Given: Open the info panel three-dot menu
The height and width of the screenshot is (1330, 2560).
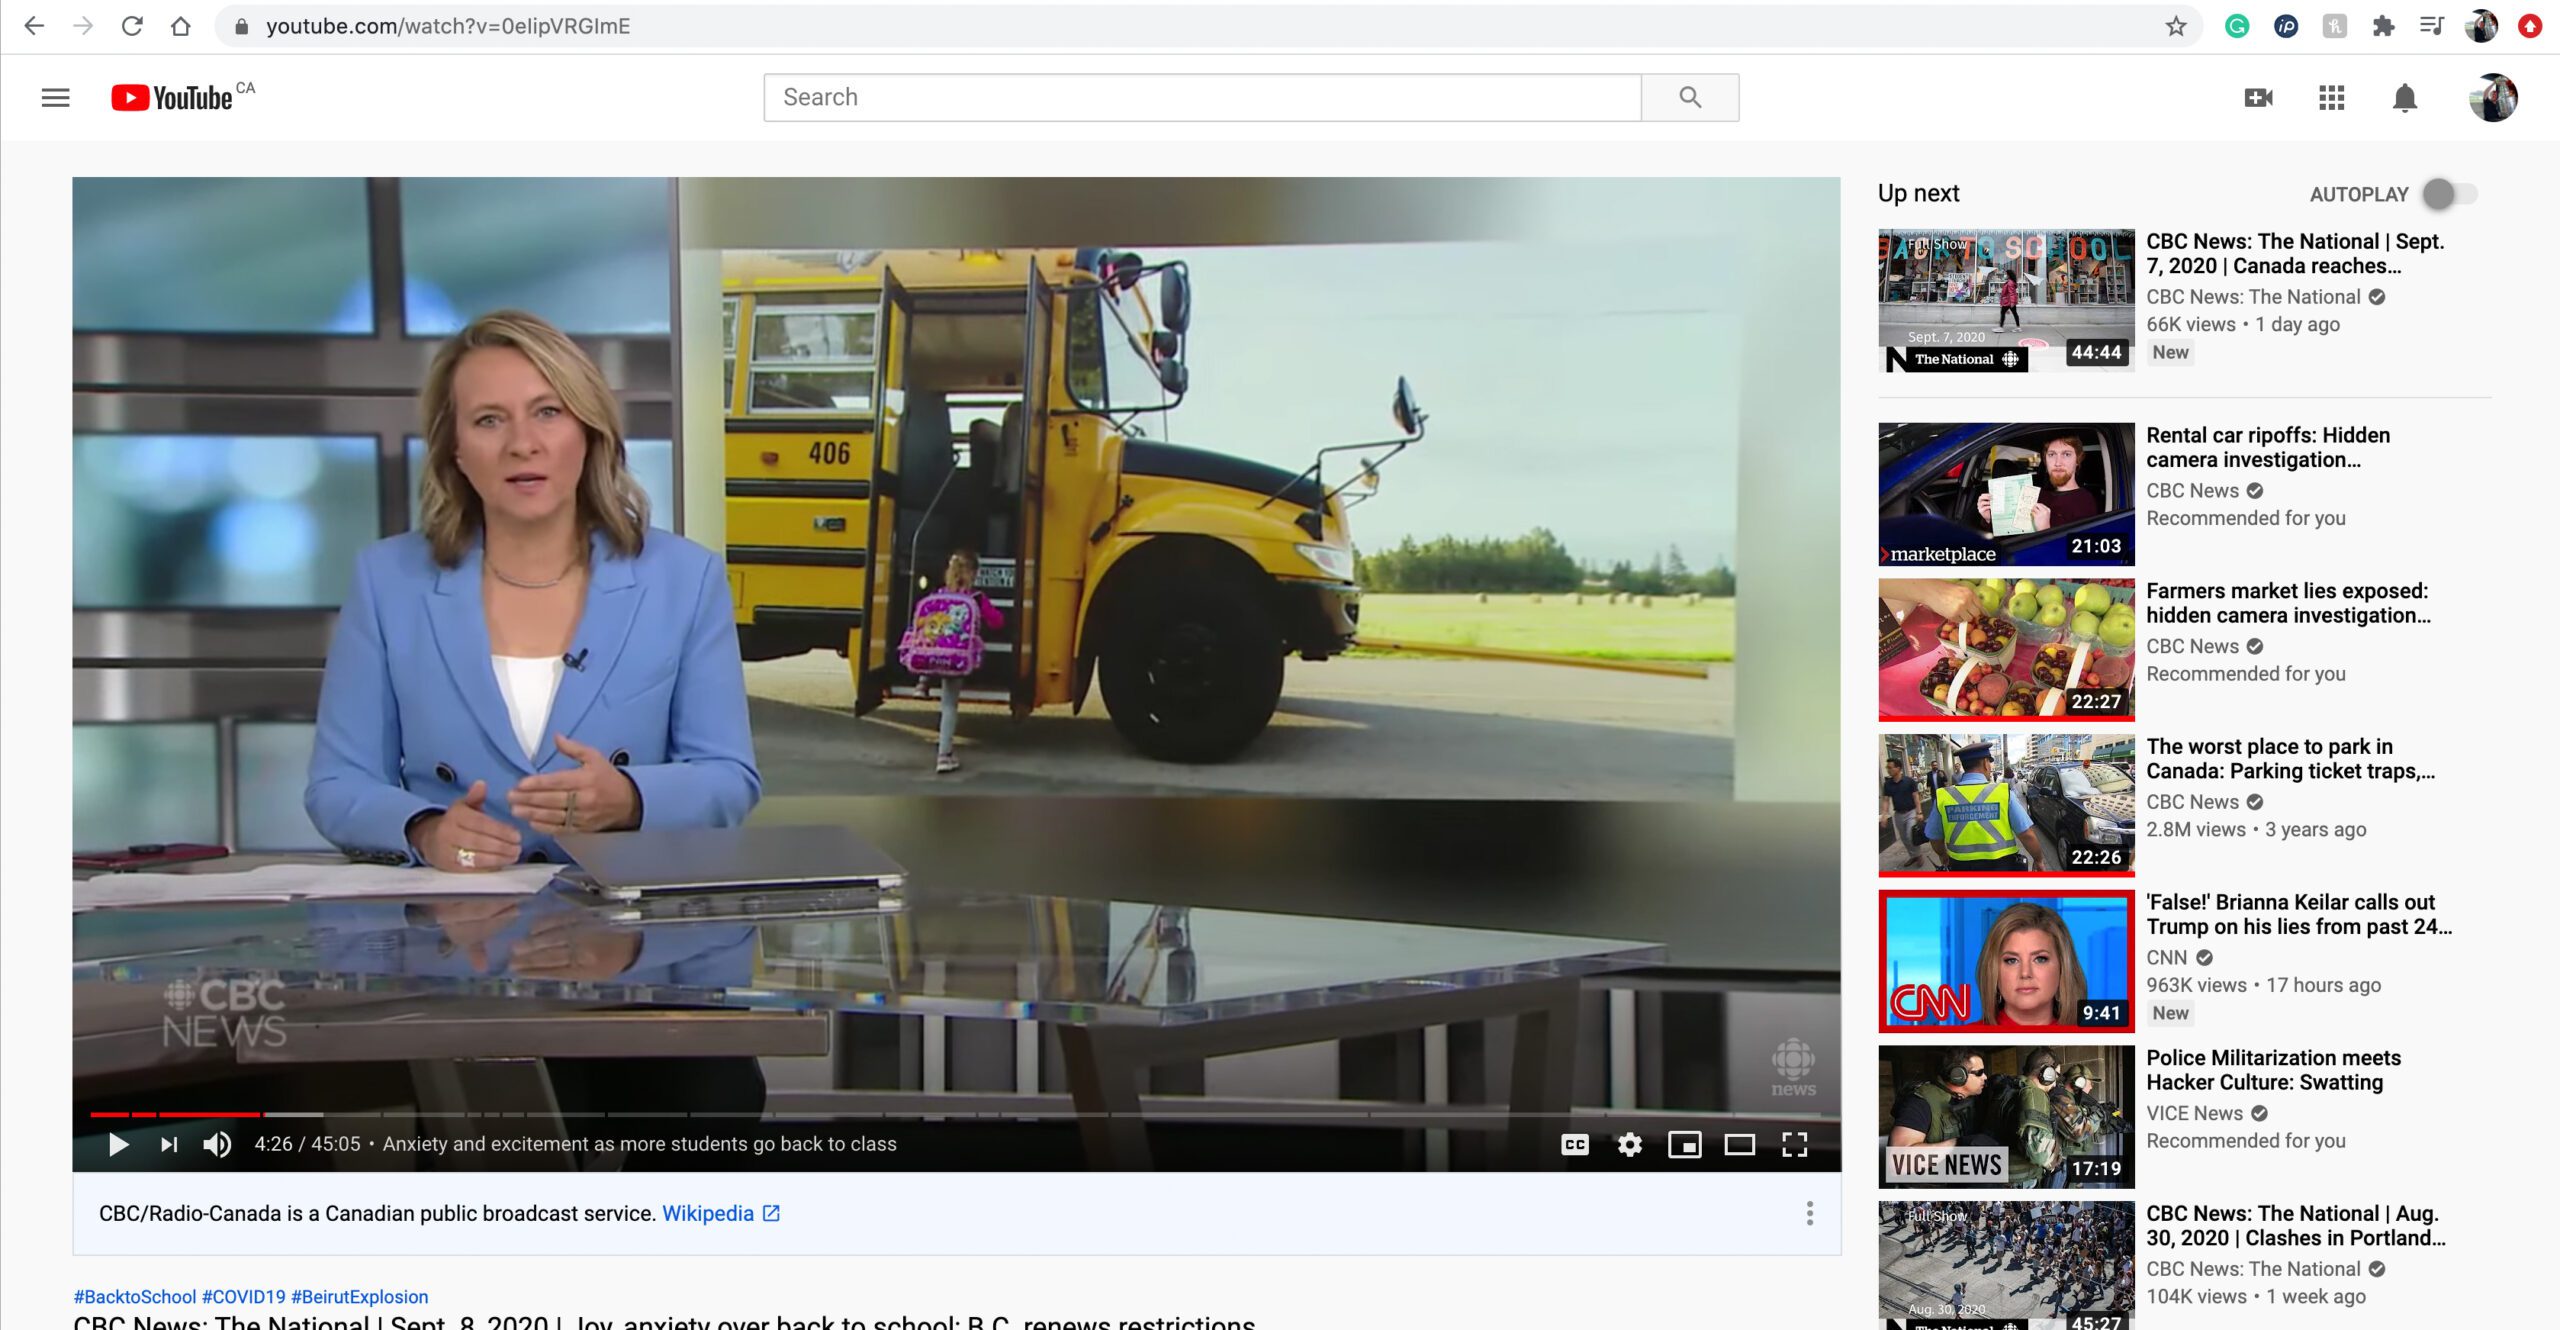Looking at the screenshot, I should (x=1809, y=1213).
